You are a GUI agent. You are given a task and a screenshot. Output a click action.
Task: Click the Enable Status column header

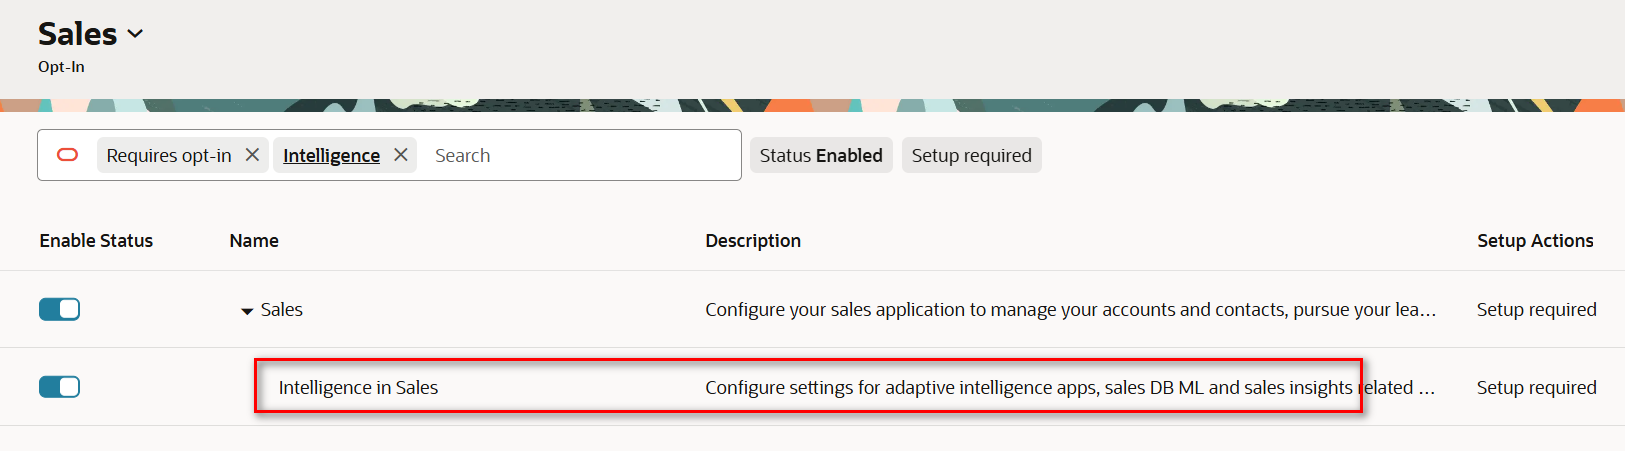coord(96,241)
